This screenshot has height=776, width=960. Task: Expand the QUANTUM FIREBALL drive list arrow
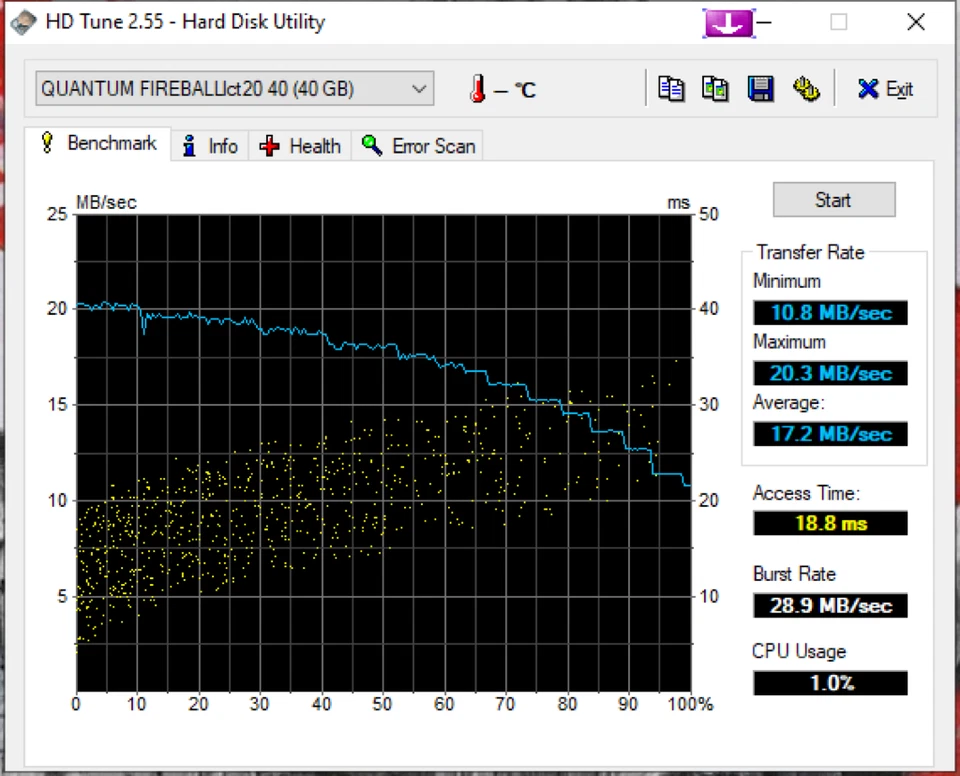419,88
